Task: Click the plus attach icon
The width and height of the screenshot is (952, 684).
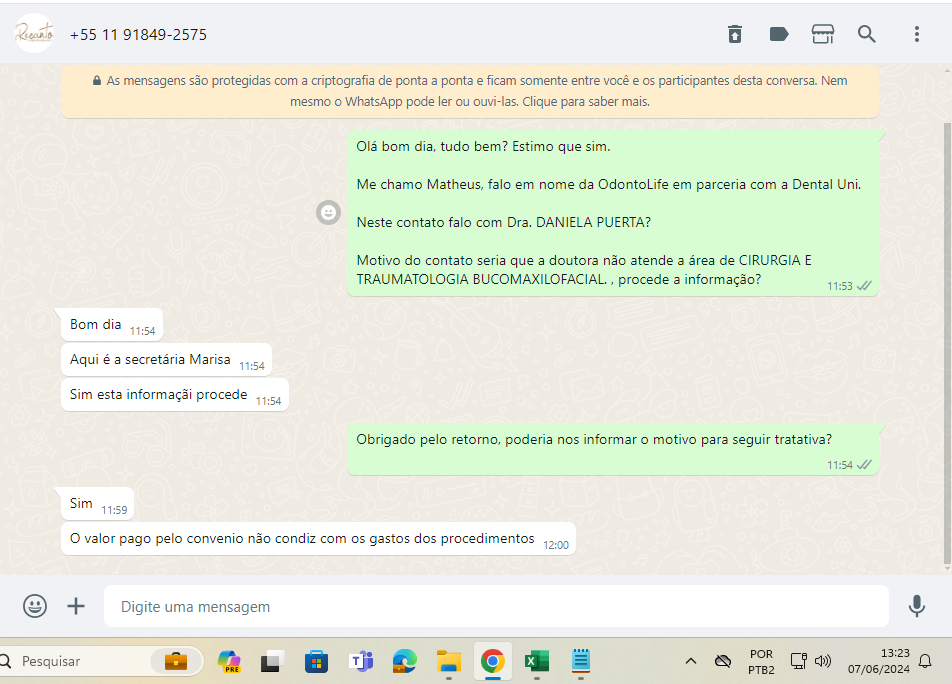Action: pos(76,606)
